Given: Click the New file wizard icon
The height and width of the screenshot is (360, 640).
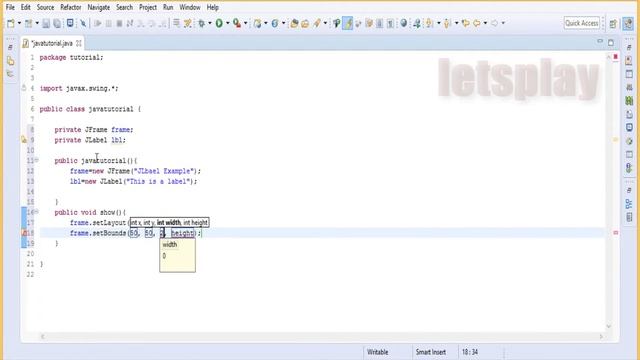Looking at the screenshot, I should [11, 23].
